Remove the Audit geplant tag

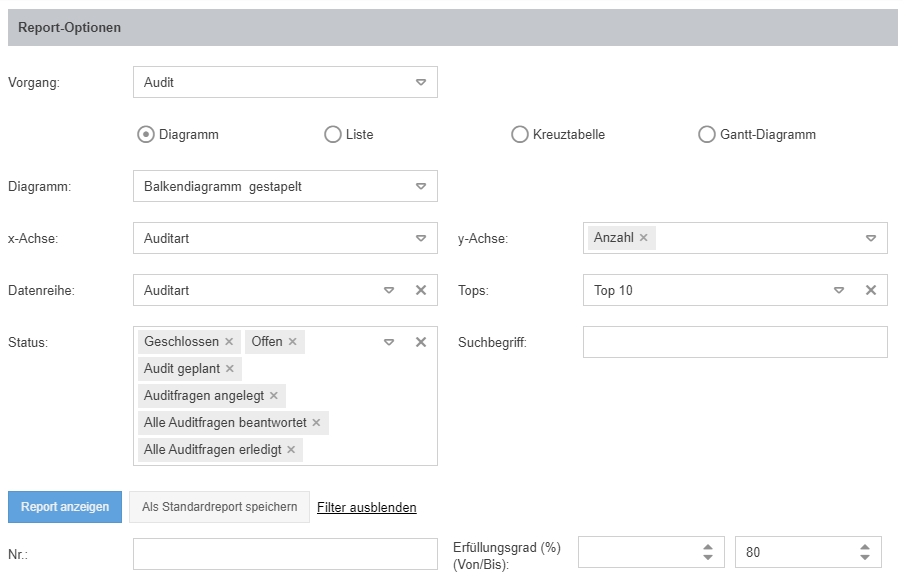point(230,369)
